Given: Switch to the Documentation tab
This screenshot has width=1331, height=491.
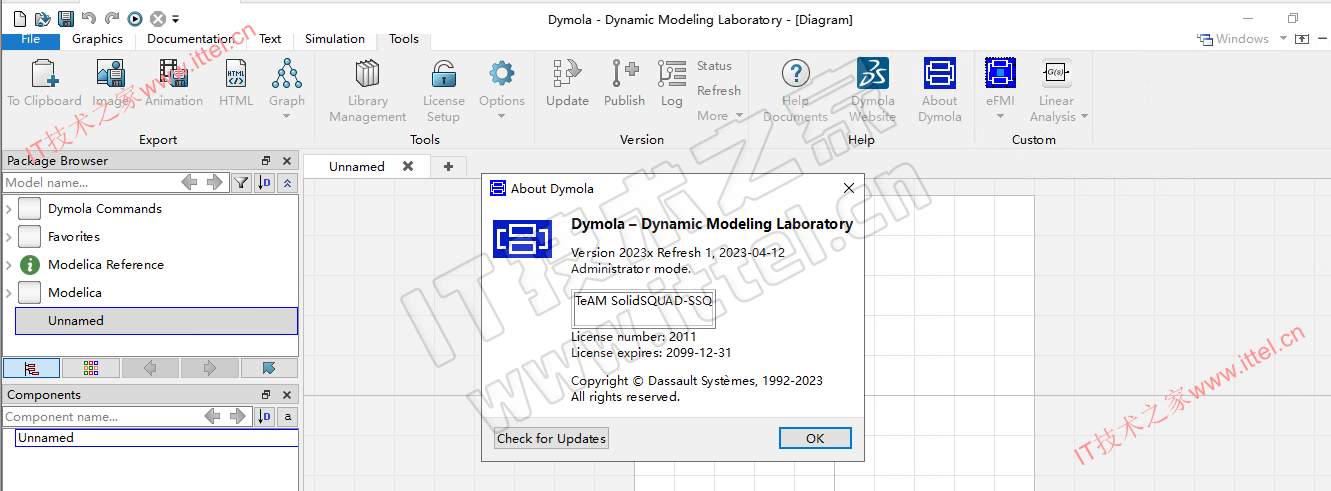Looking at the screenshot, I should pyautogui.click(x=189, y=39).
